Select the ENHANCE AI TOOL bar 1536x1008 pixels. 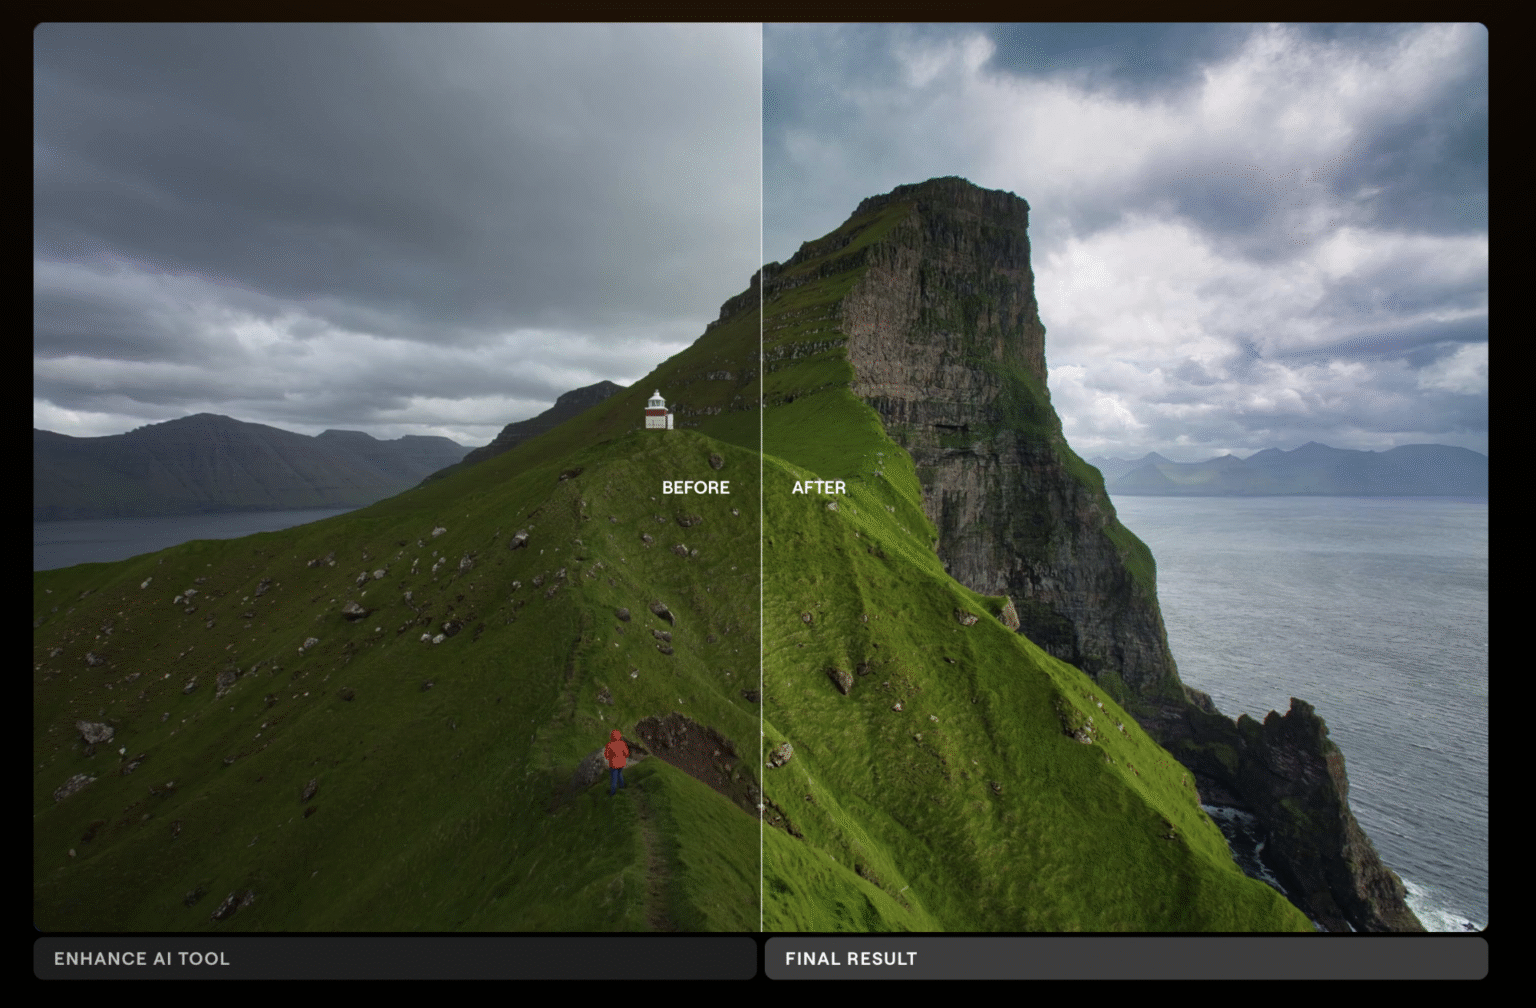pyautogui.click(x=394, y=958)
